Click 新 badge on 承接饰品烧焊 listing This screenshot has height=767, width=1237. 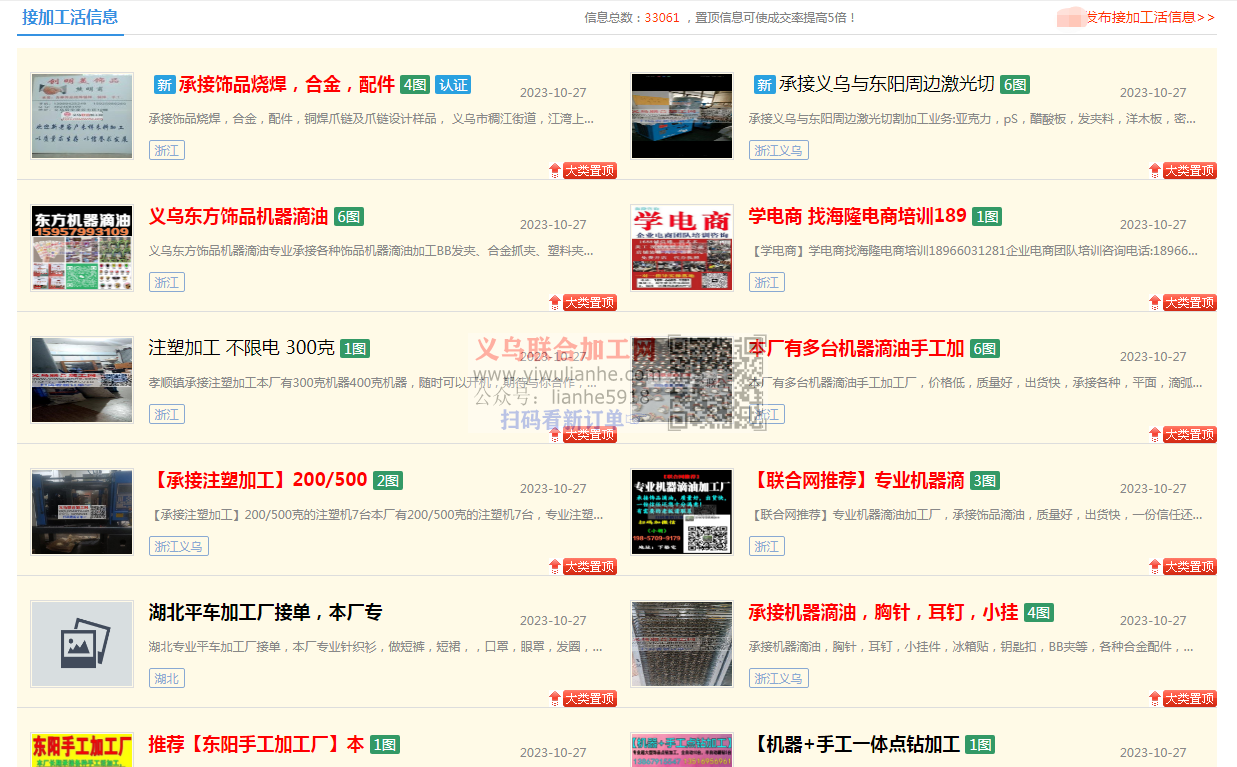pos(164,86)
